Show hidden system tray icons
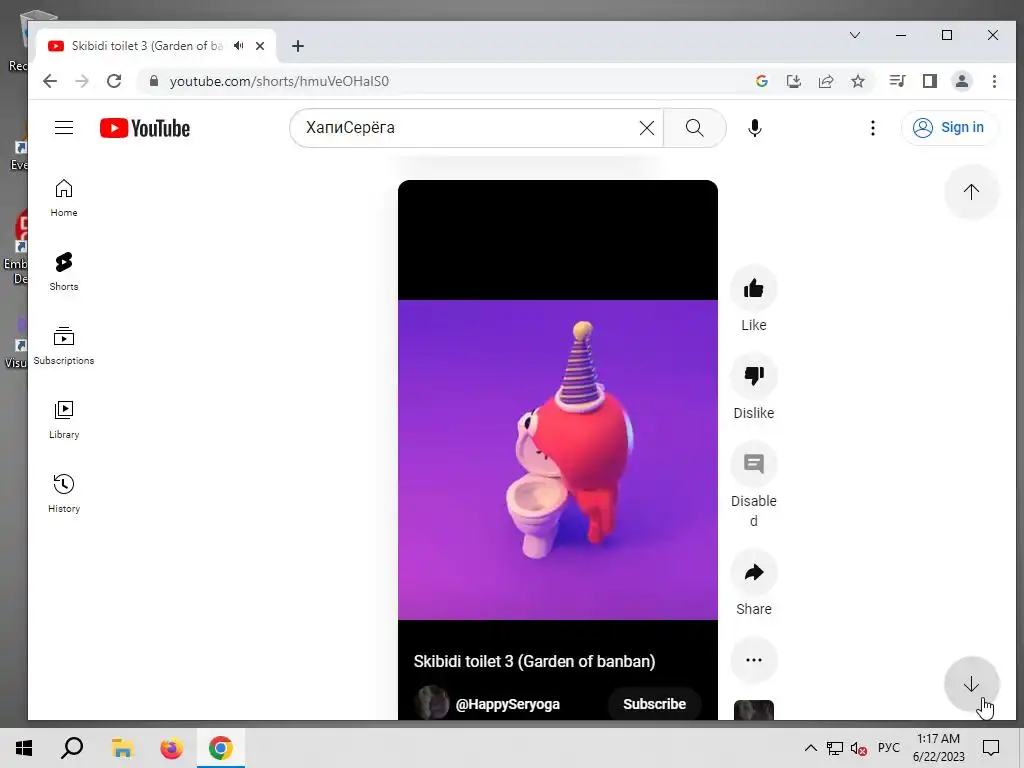 (810, 748)
